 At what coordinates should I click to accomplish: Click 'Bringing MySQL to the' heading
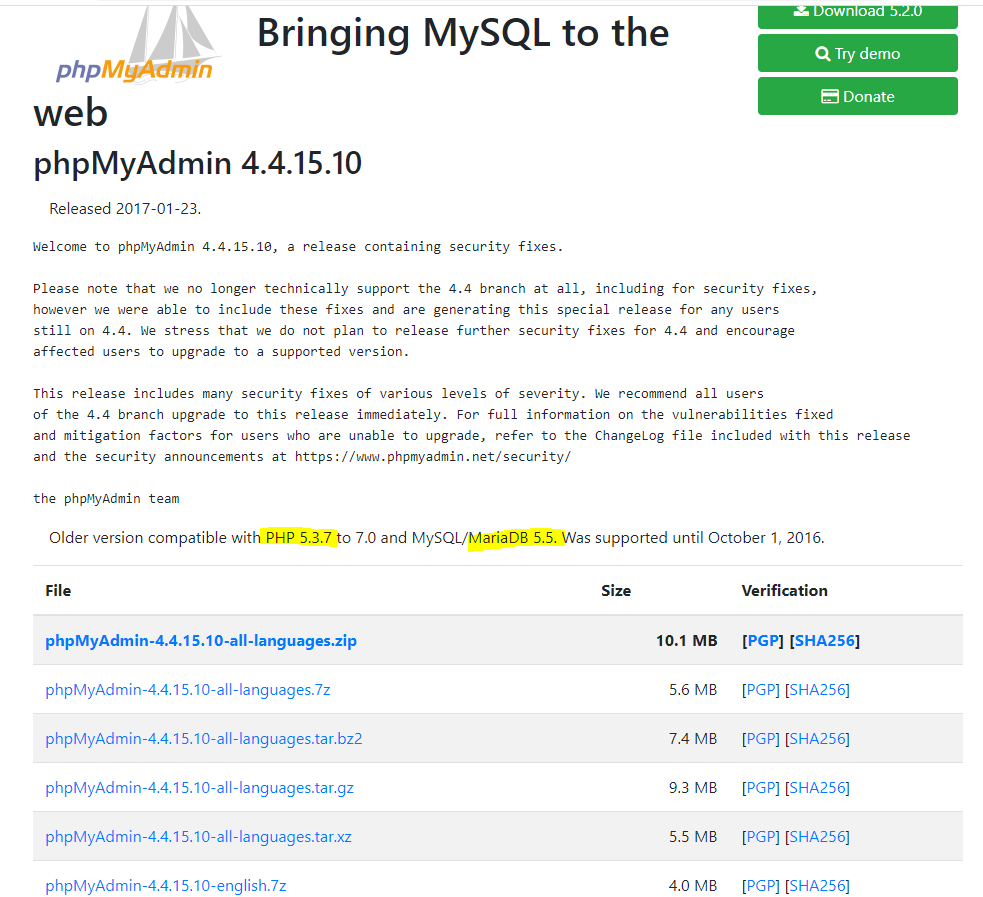click(463, 33)
